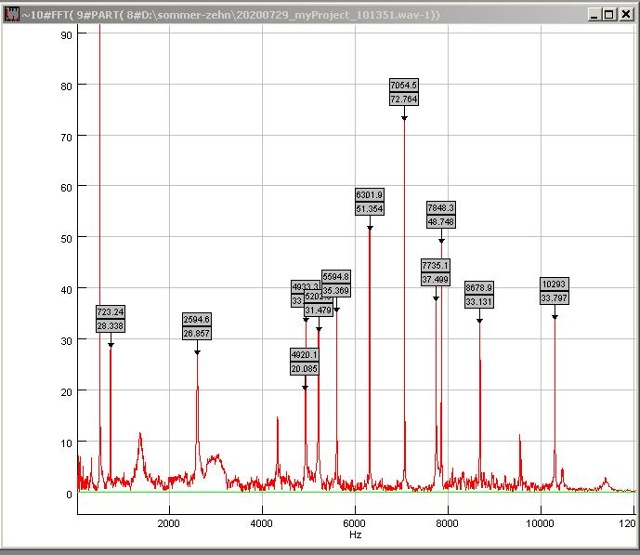Click the 2000 tick on the frequency axis
Image resolution: width=640 pixels, height=555 pixels.
[x=169, y=523]
